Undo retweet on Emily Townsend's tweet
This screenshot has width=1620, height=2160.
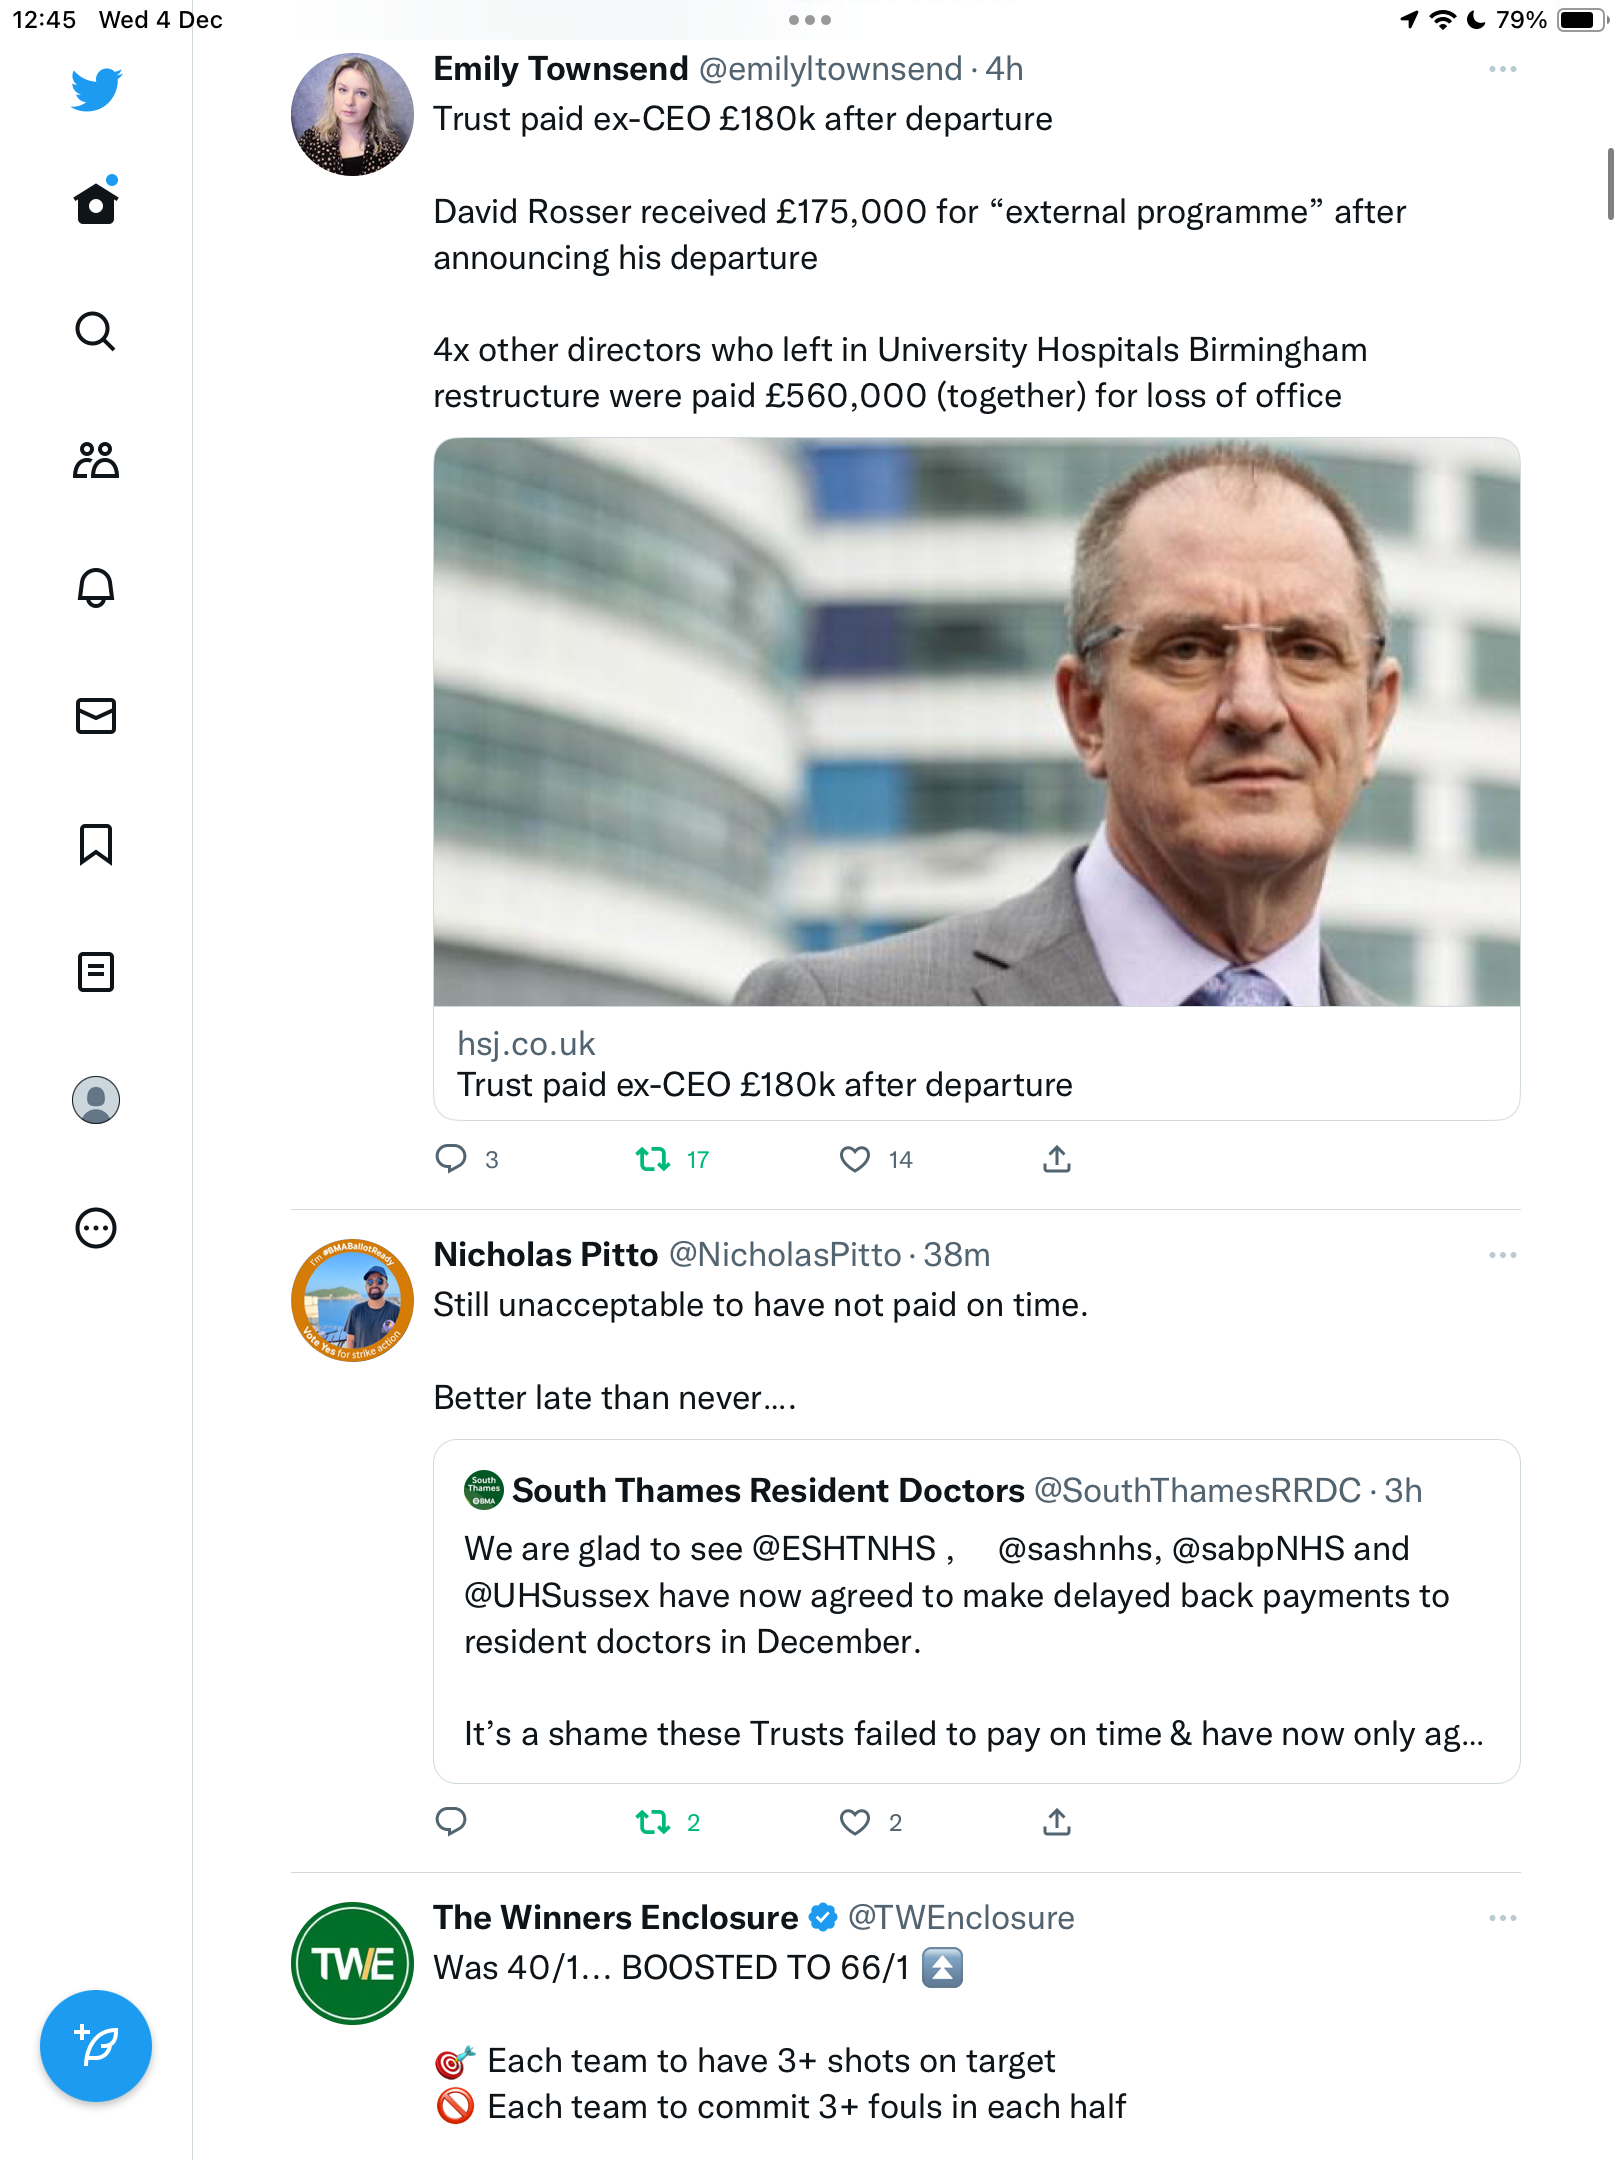(653, 1159)
